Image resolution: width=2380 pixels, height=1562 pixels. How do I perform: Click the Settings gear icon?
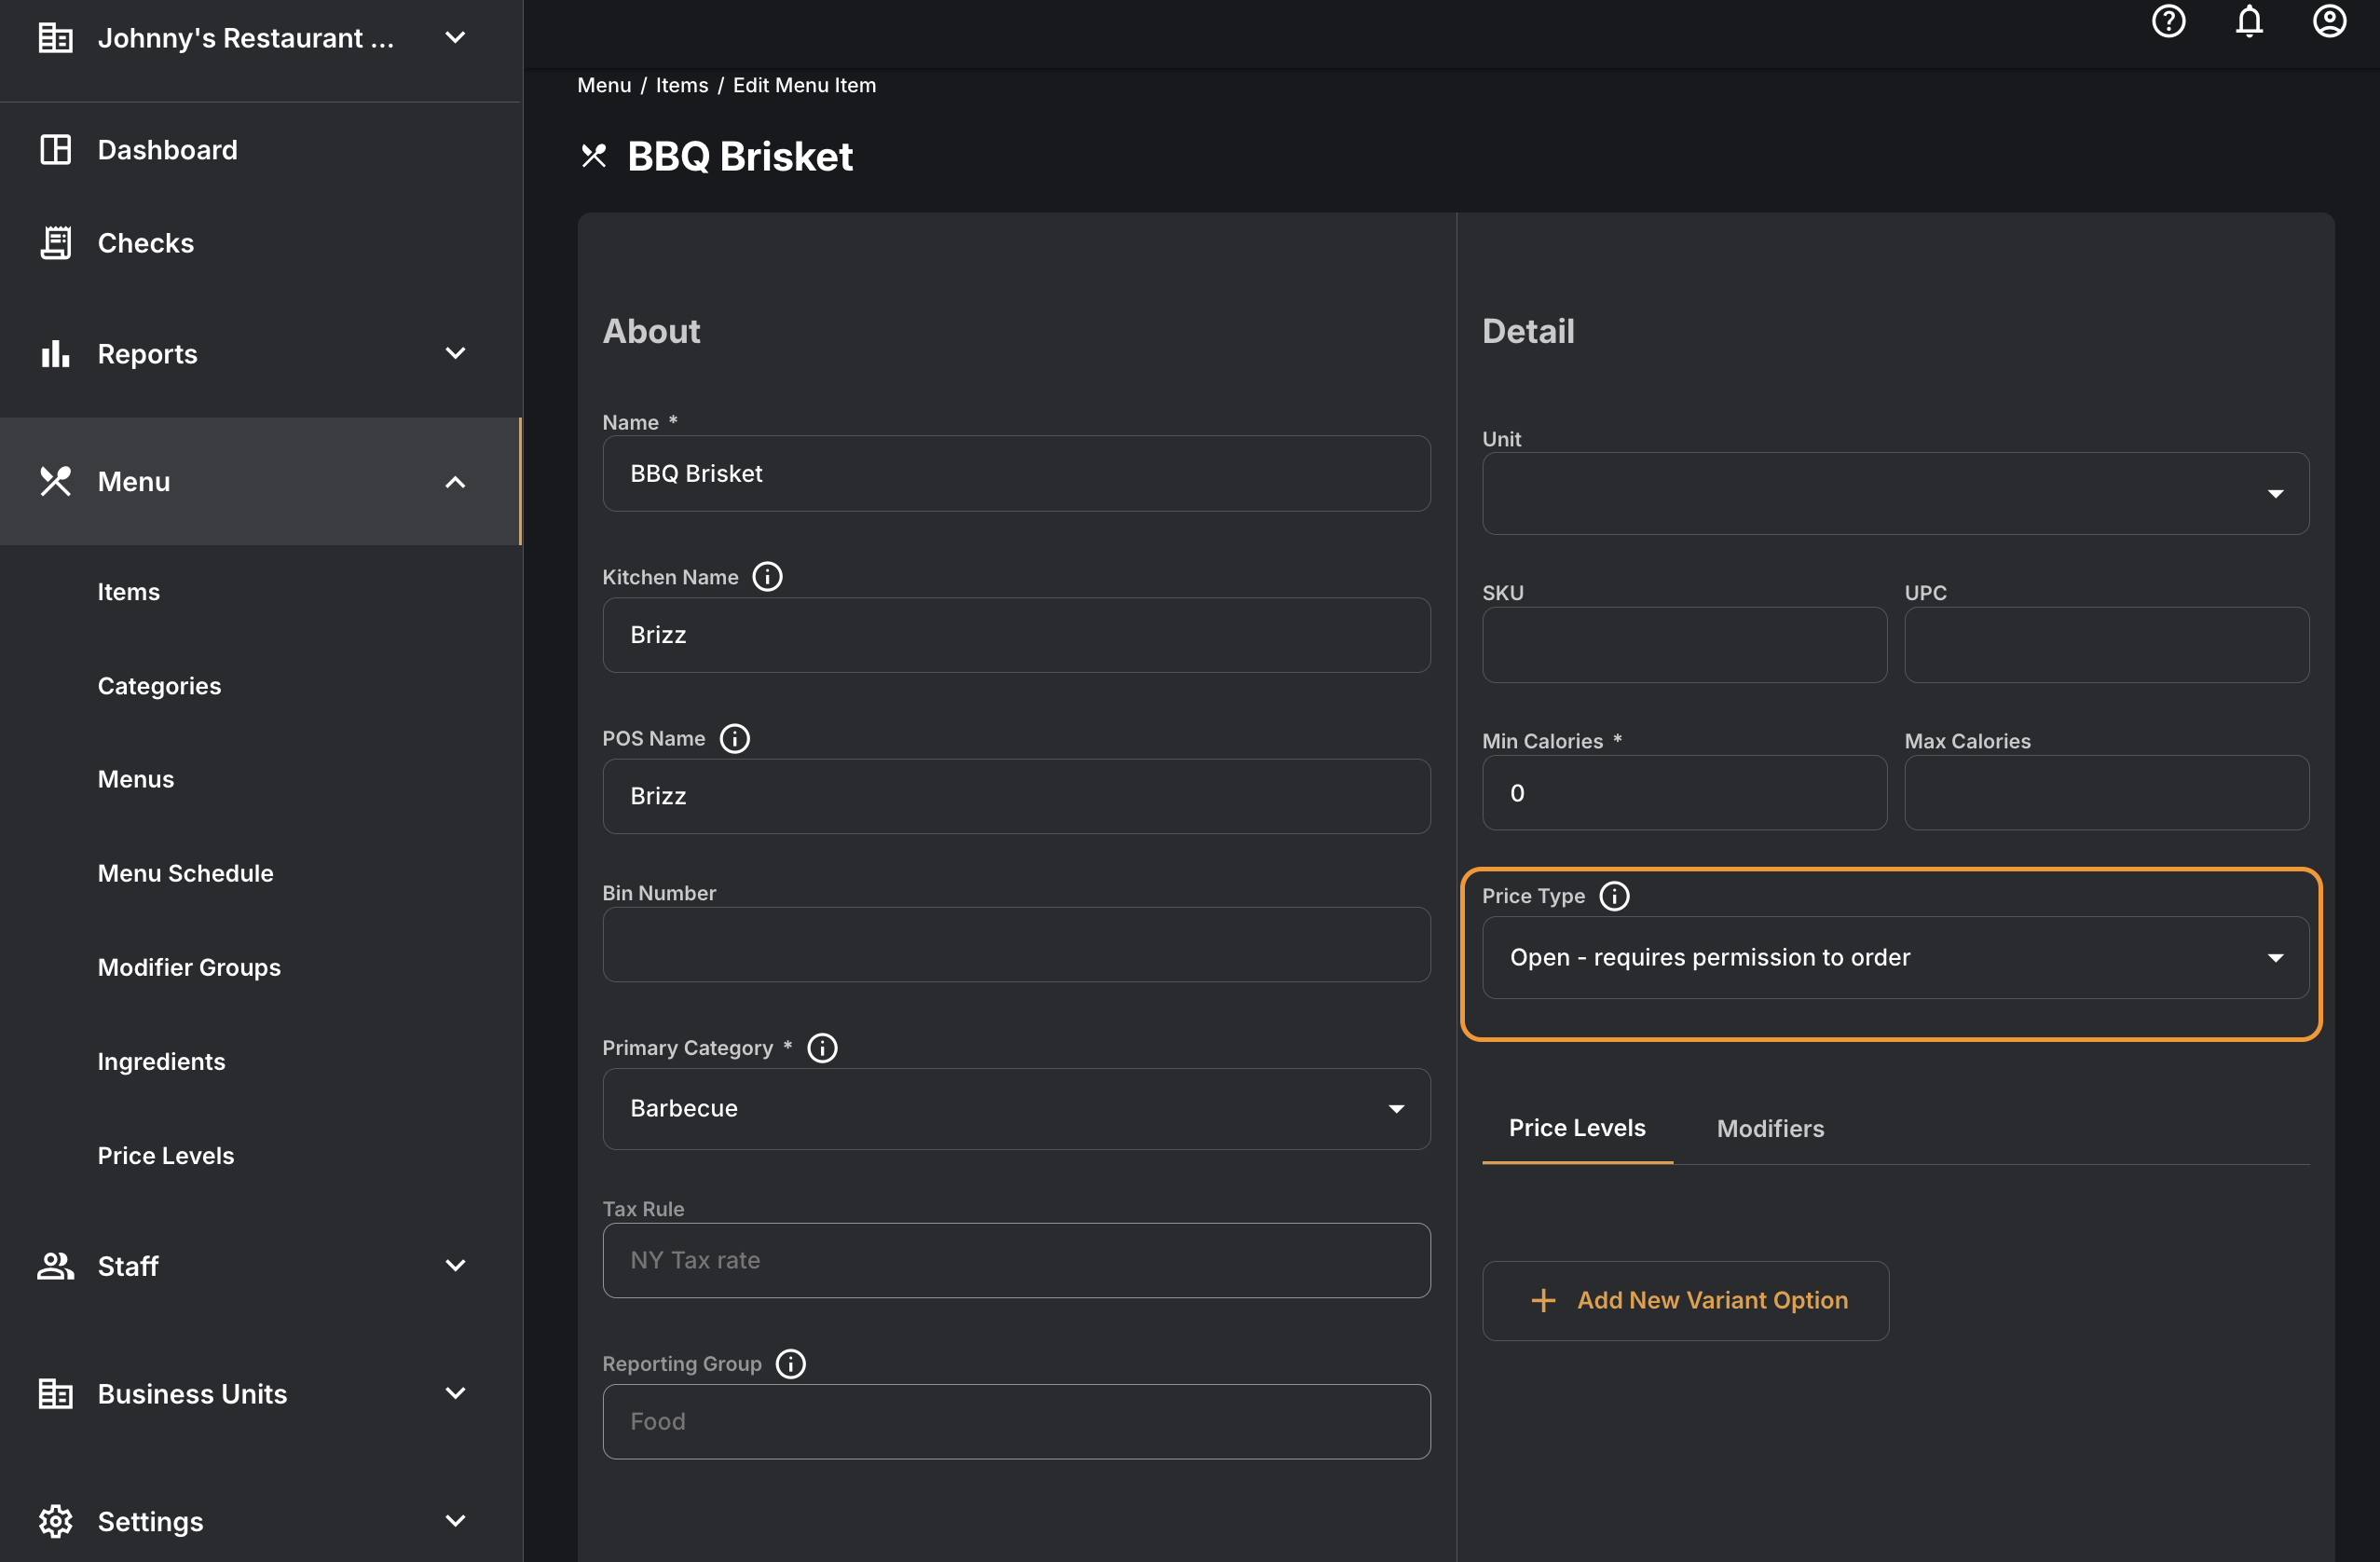(x=55, y=1521)
